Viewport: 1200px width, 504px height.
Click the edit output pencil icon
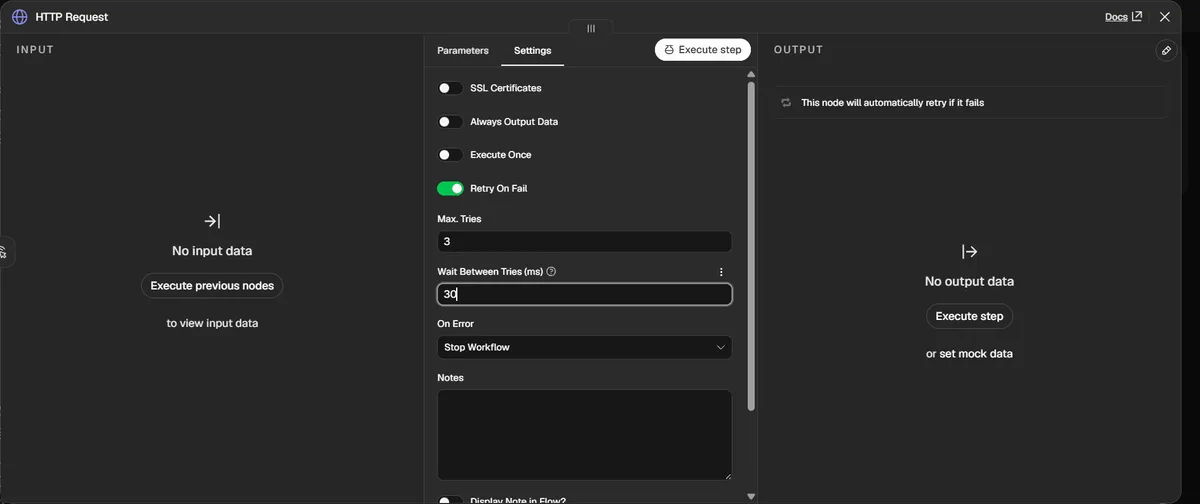1166,50
